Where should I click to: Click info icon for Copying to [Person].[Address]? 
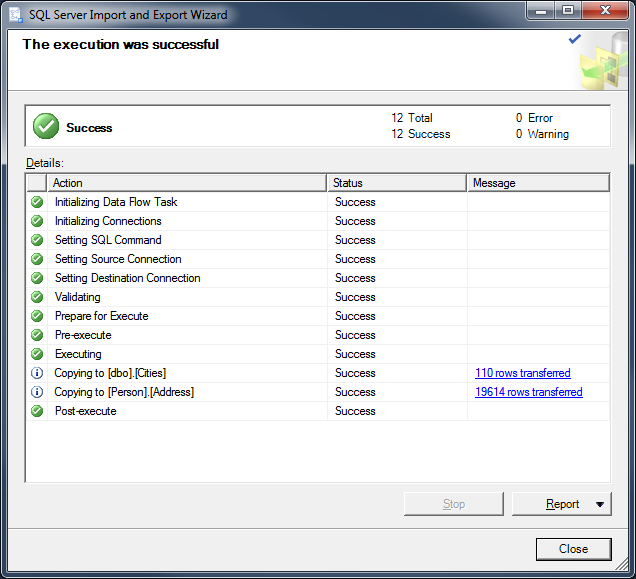click(37, 392)
